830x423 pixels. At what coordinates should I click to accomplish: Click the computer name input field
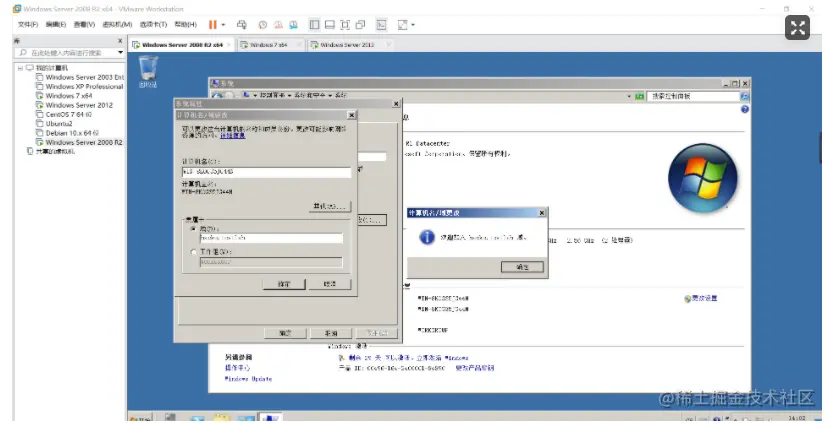(x=266, y=172)
